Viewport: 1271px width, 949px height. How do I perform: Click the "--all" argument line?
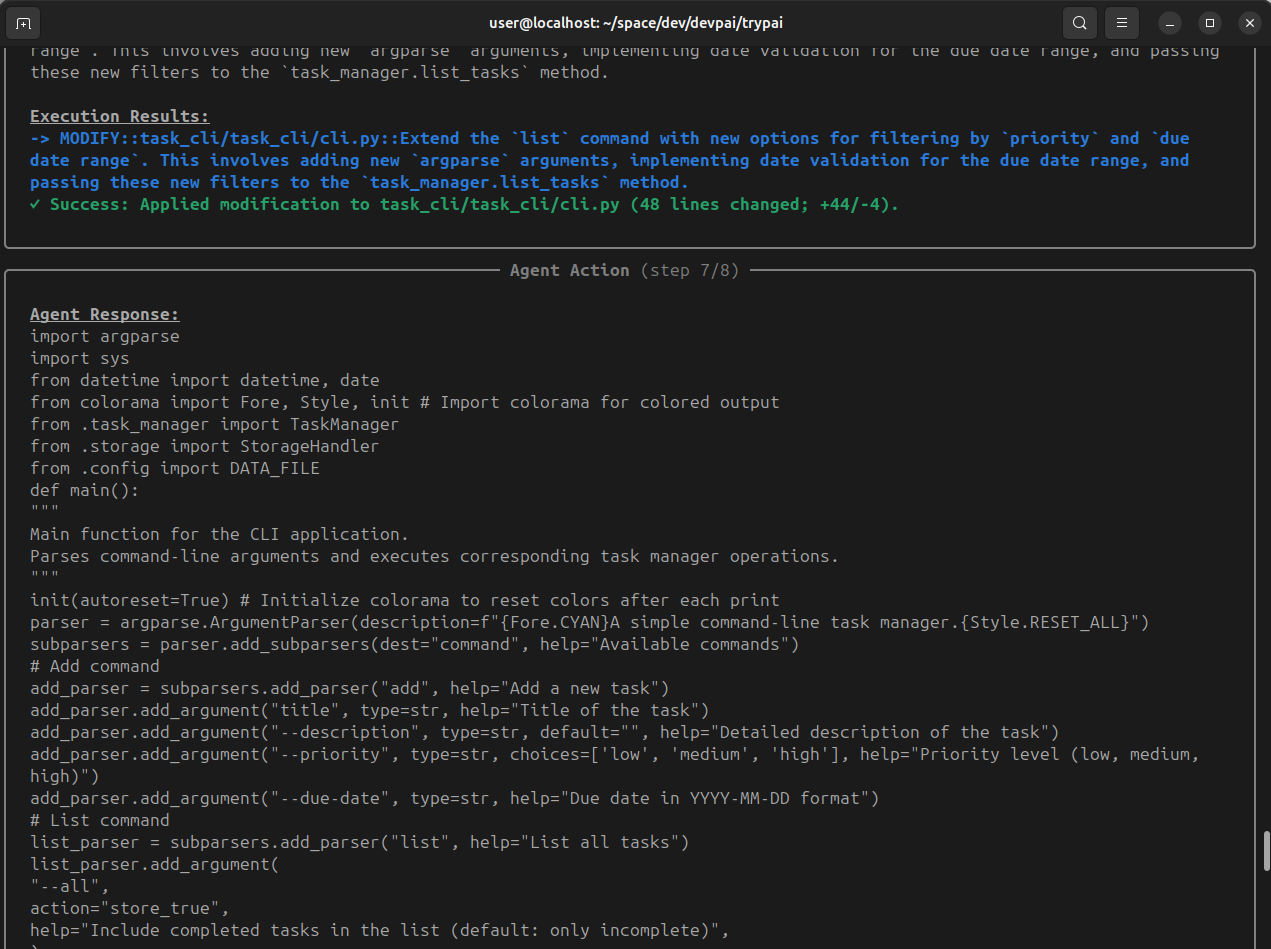69,886
